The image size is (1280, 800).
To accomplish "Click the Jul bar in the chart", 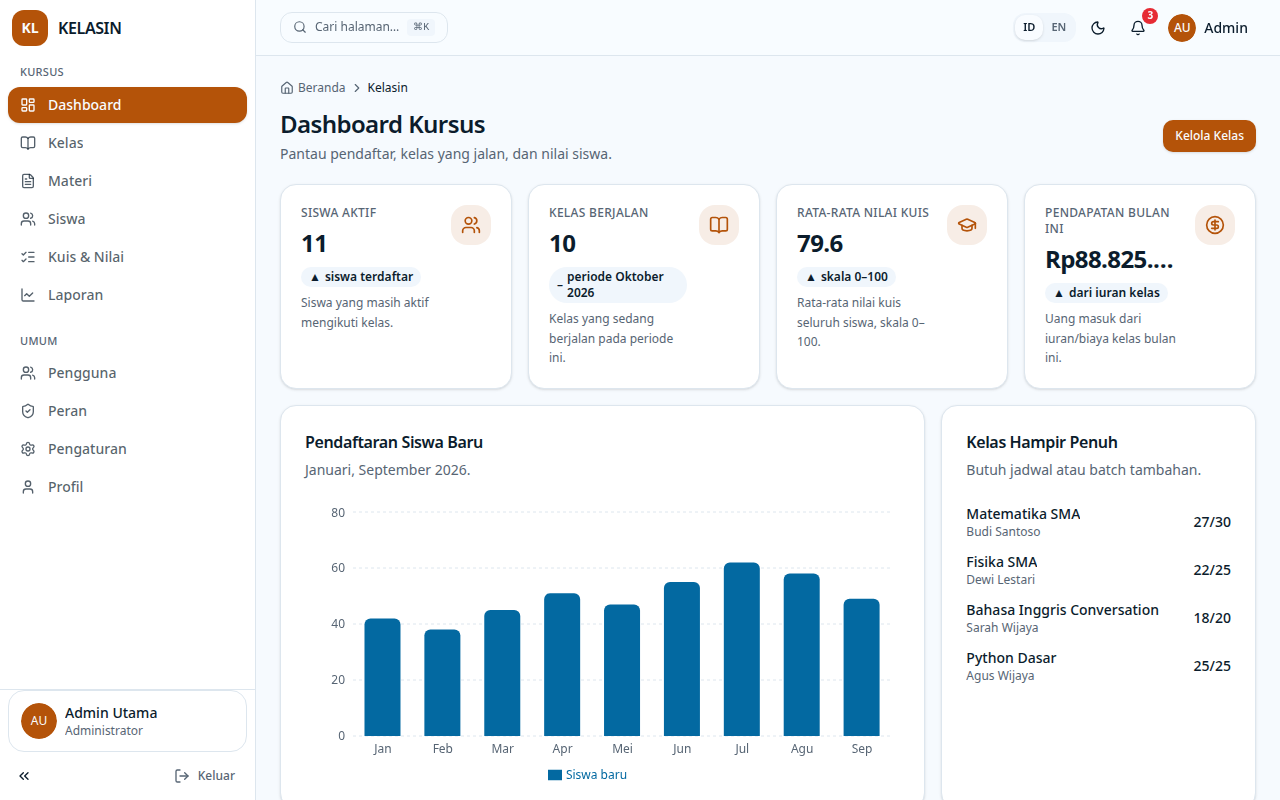I will [x=742, y=649].
